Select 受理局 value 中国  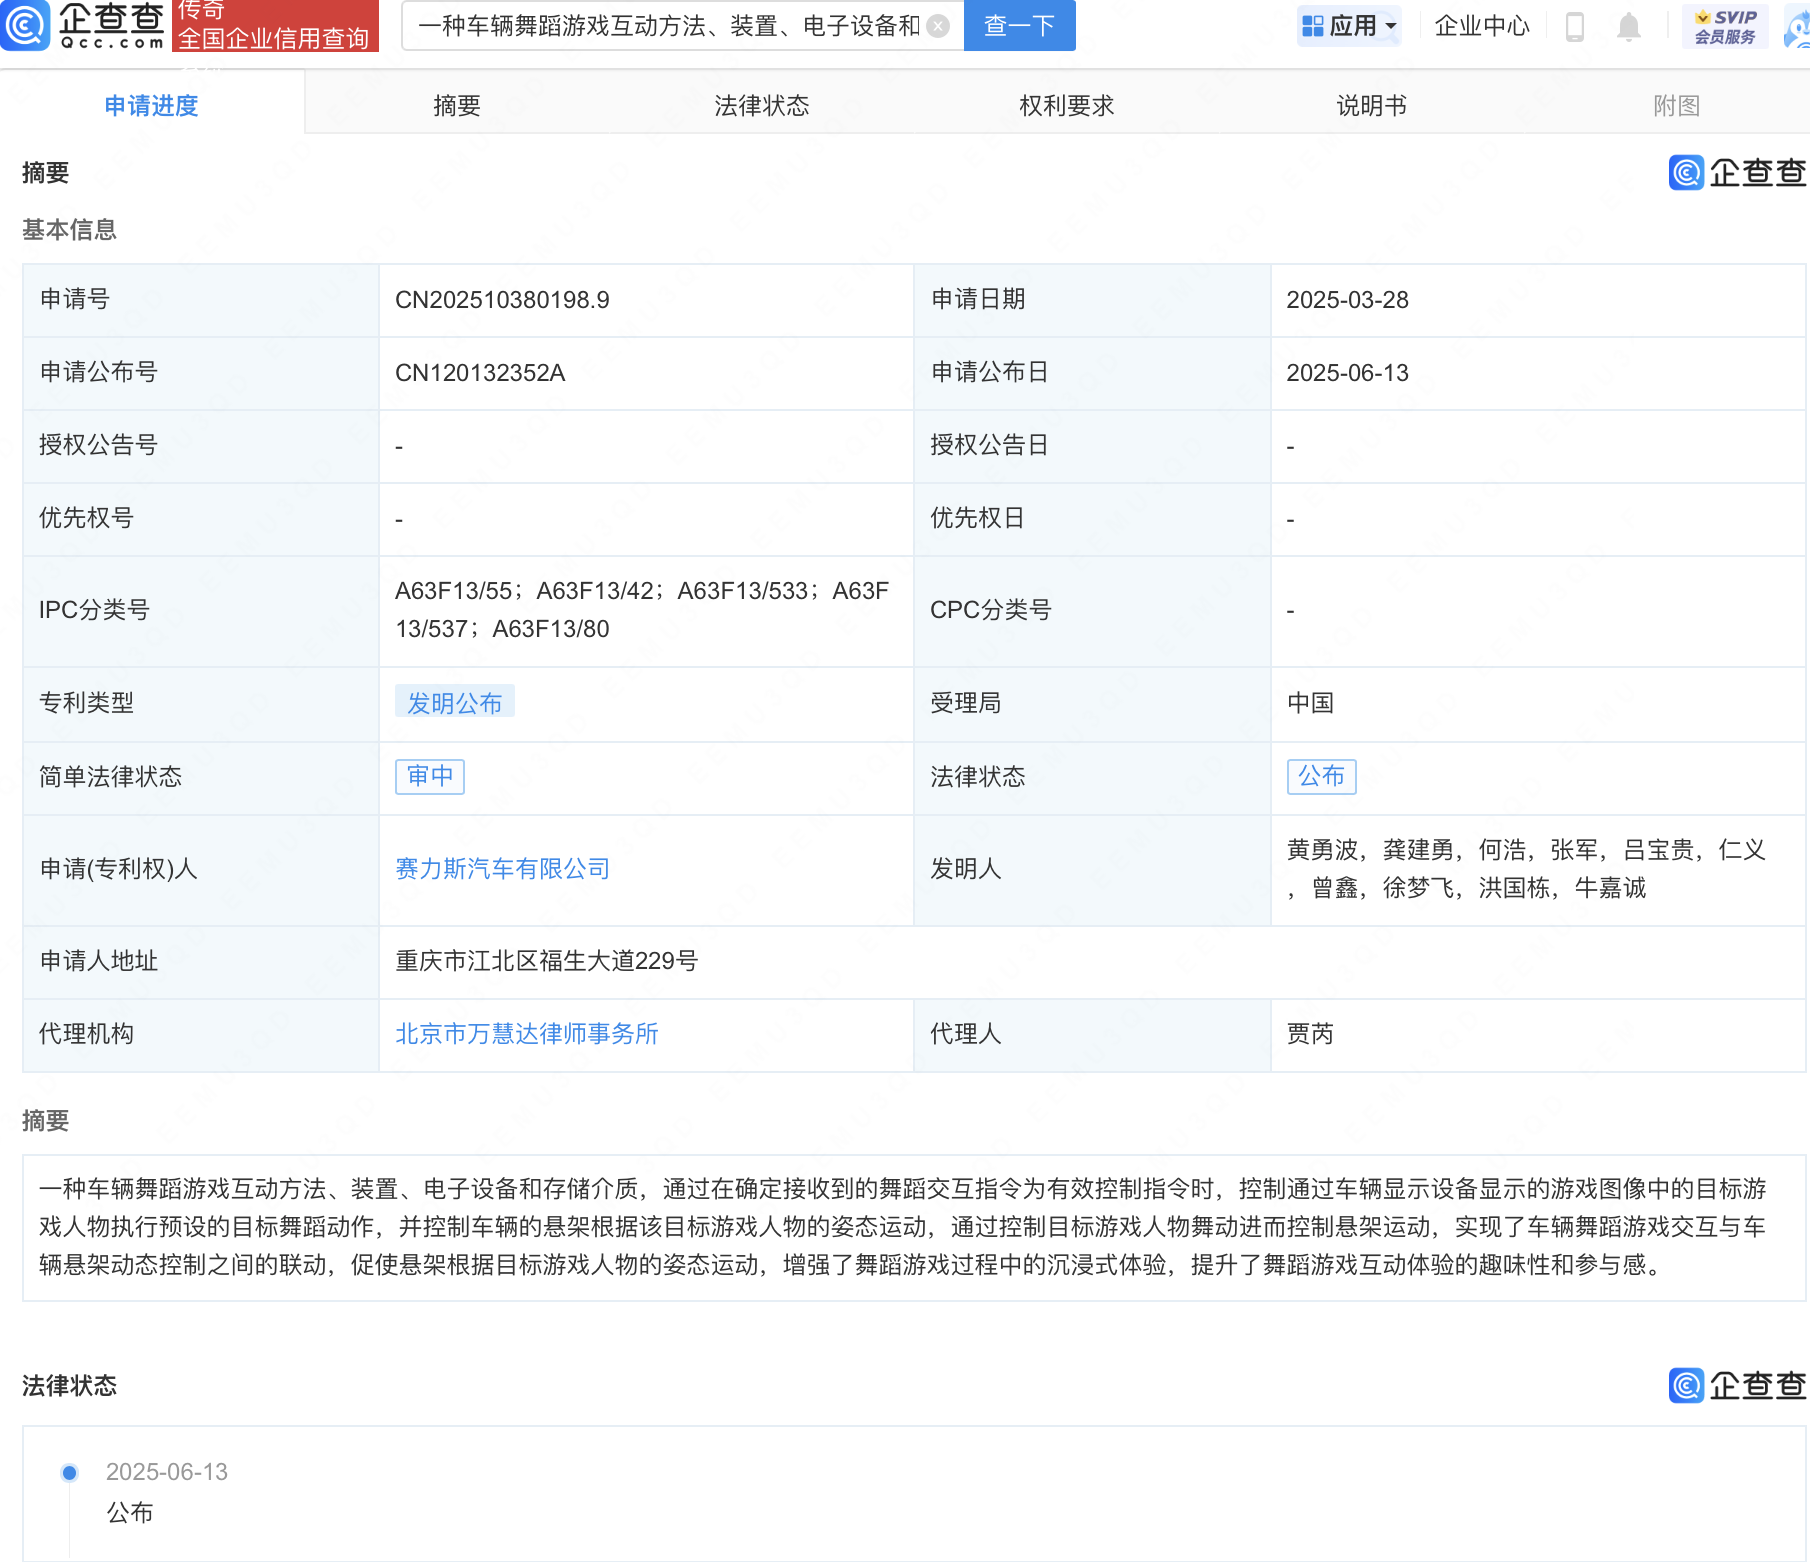click(1310, 703)
